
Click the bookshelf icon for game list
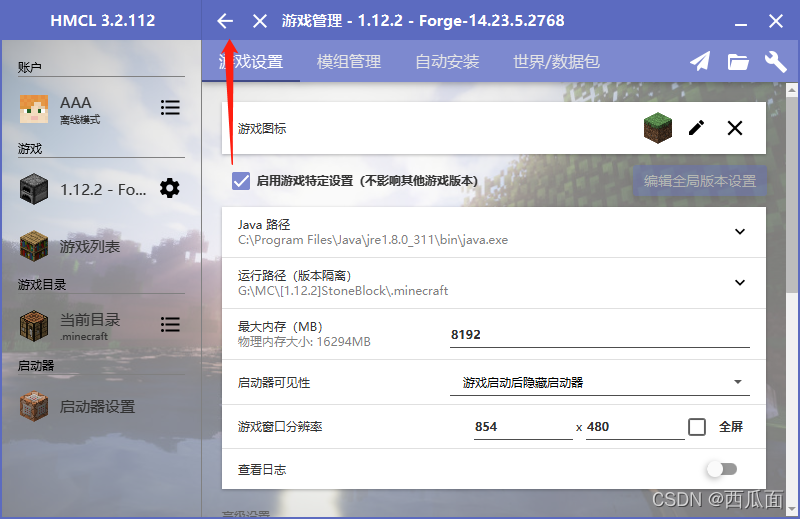(x=34, y=246)
